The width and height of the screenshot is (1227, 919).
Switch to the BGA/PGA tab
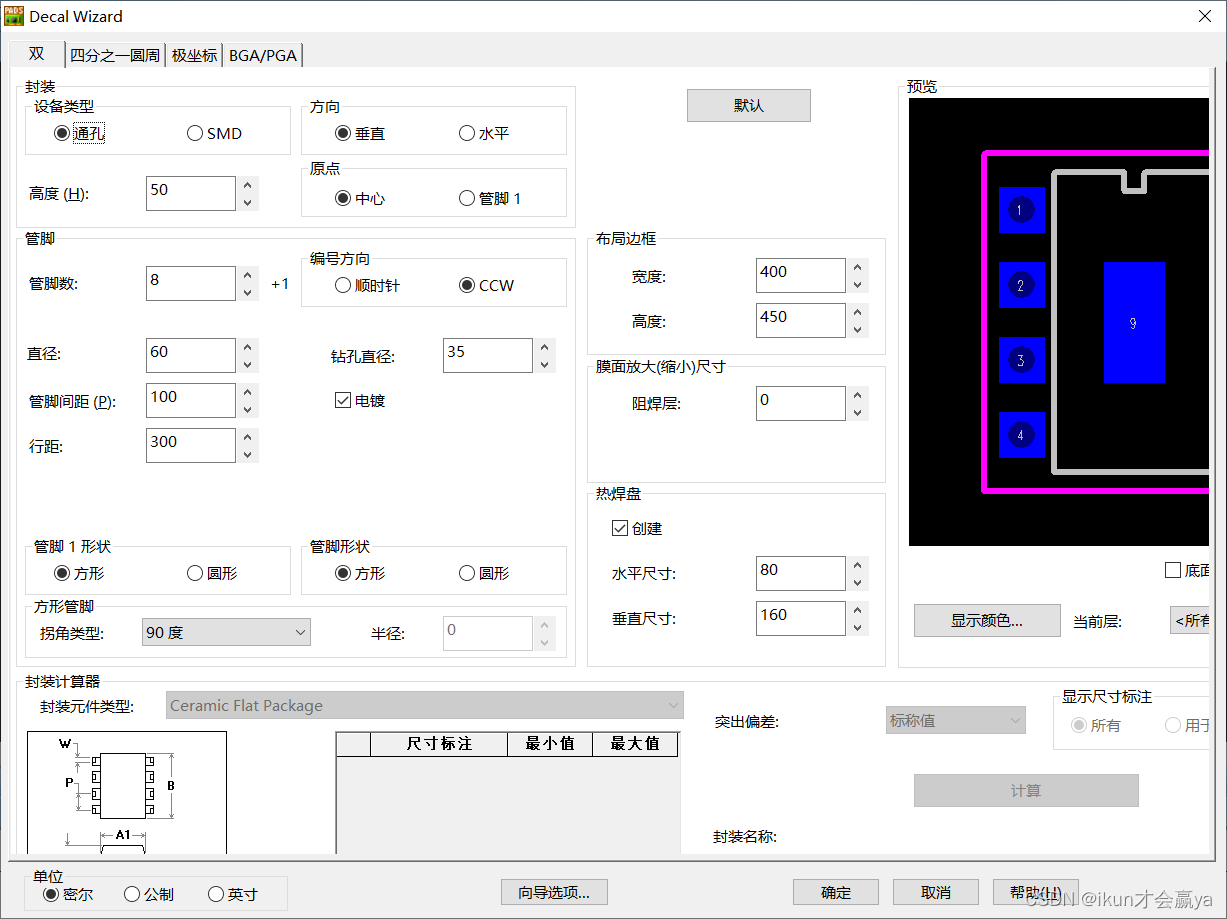262,55
